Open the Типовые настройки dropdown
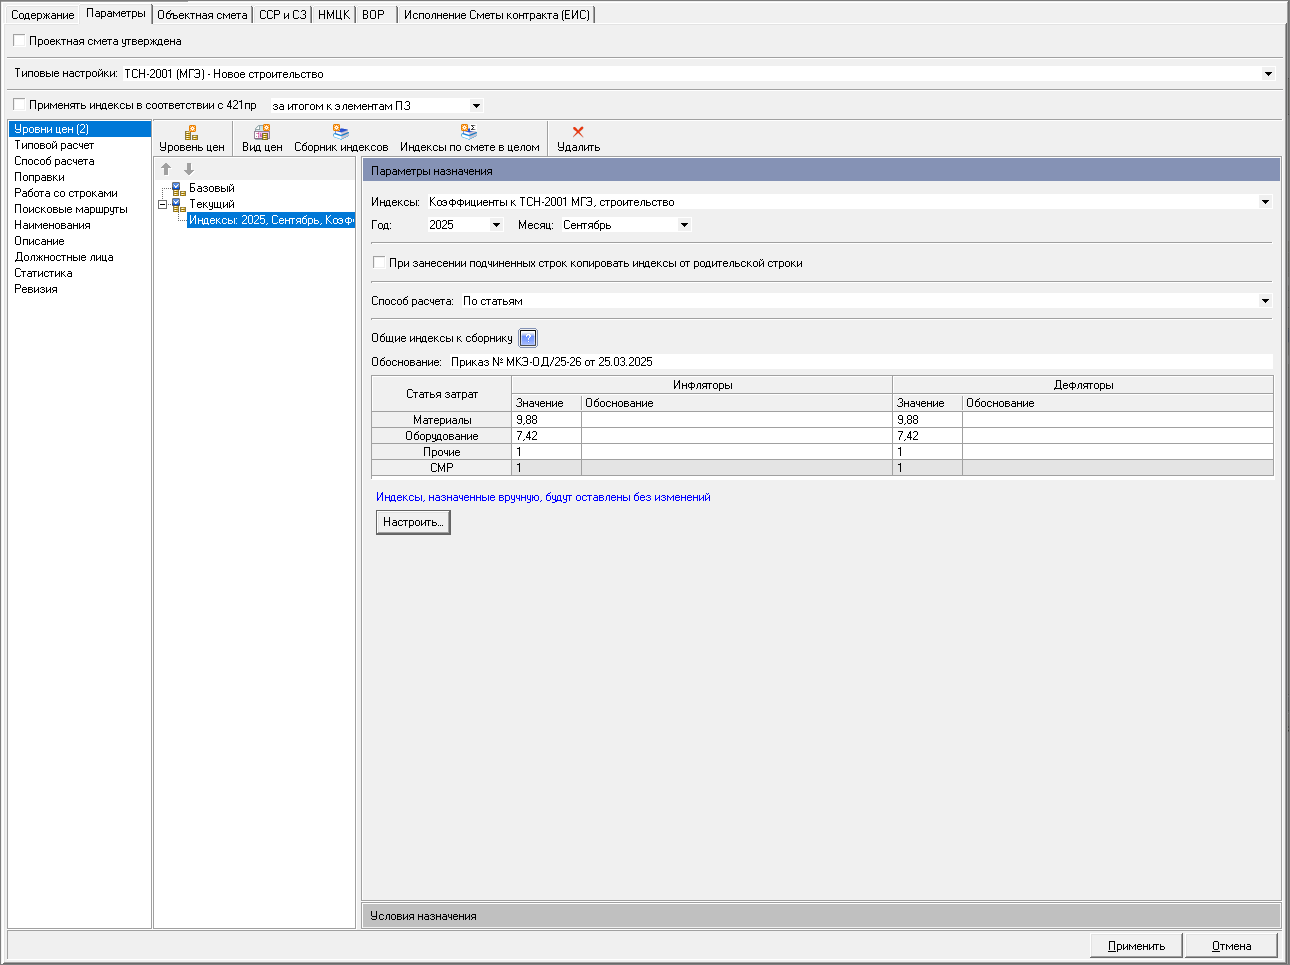Viewport: 1290px width, 965px height. pyautogui.click(x=1268, y=74)
